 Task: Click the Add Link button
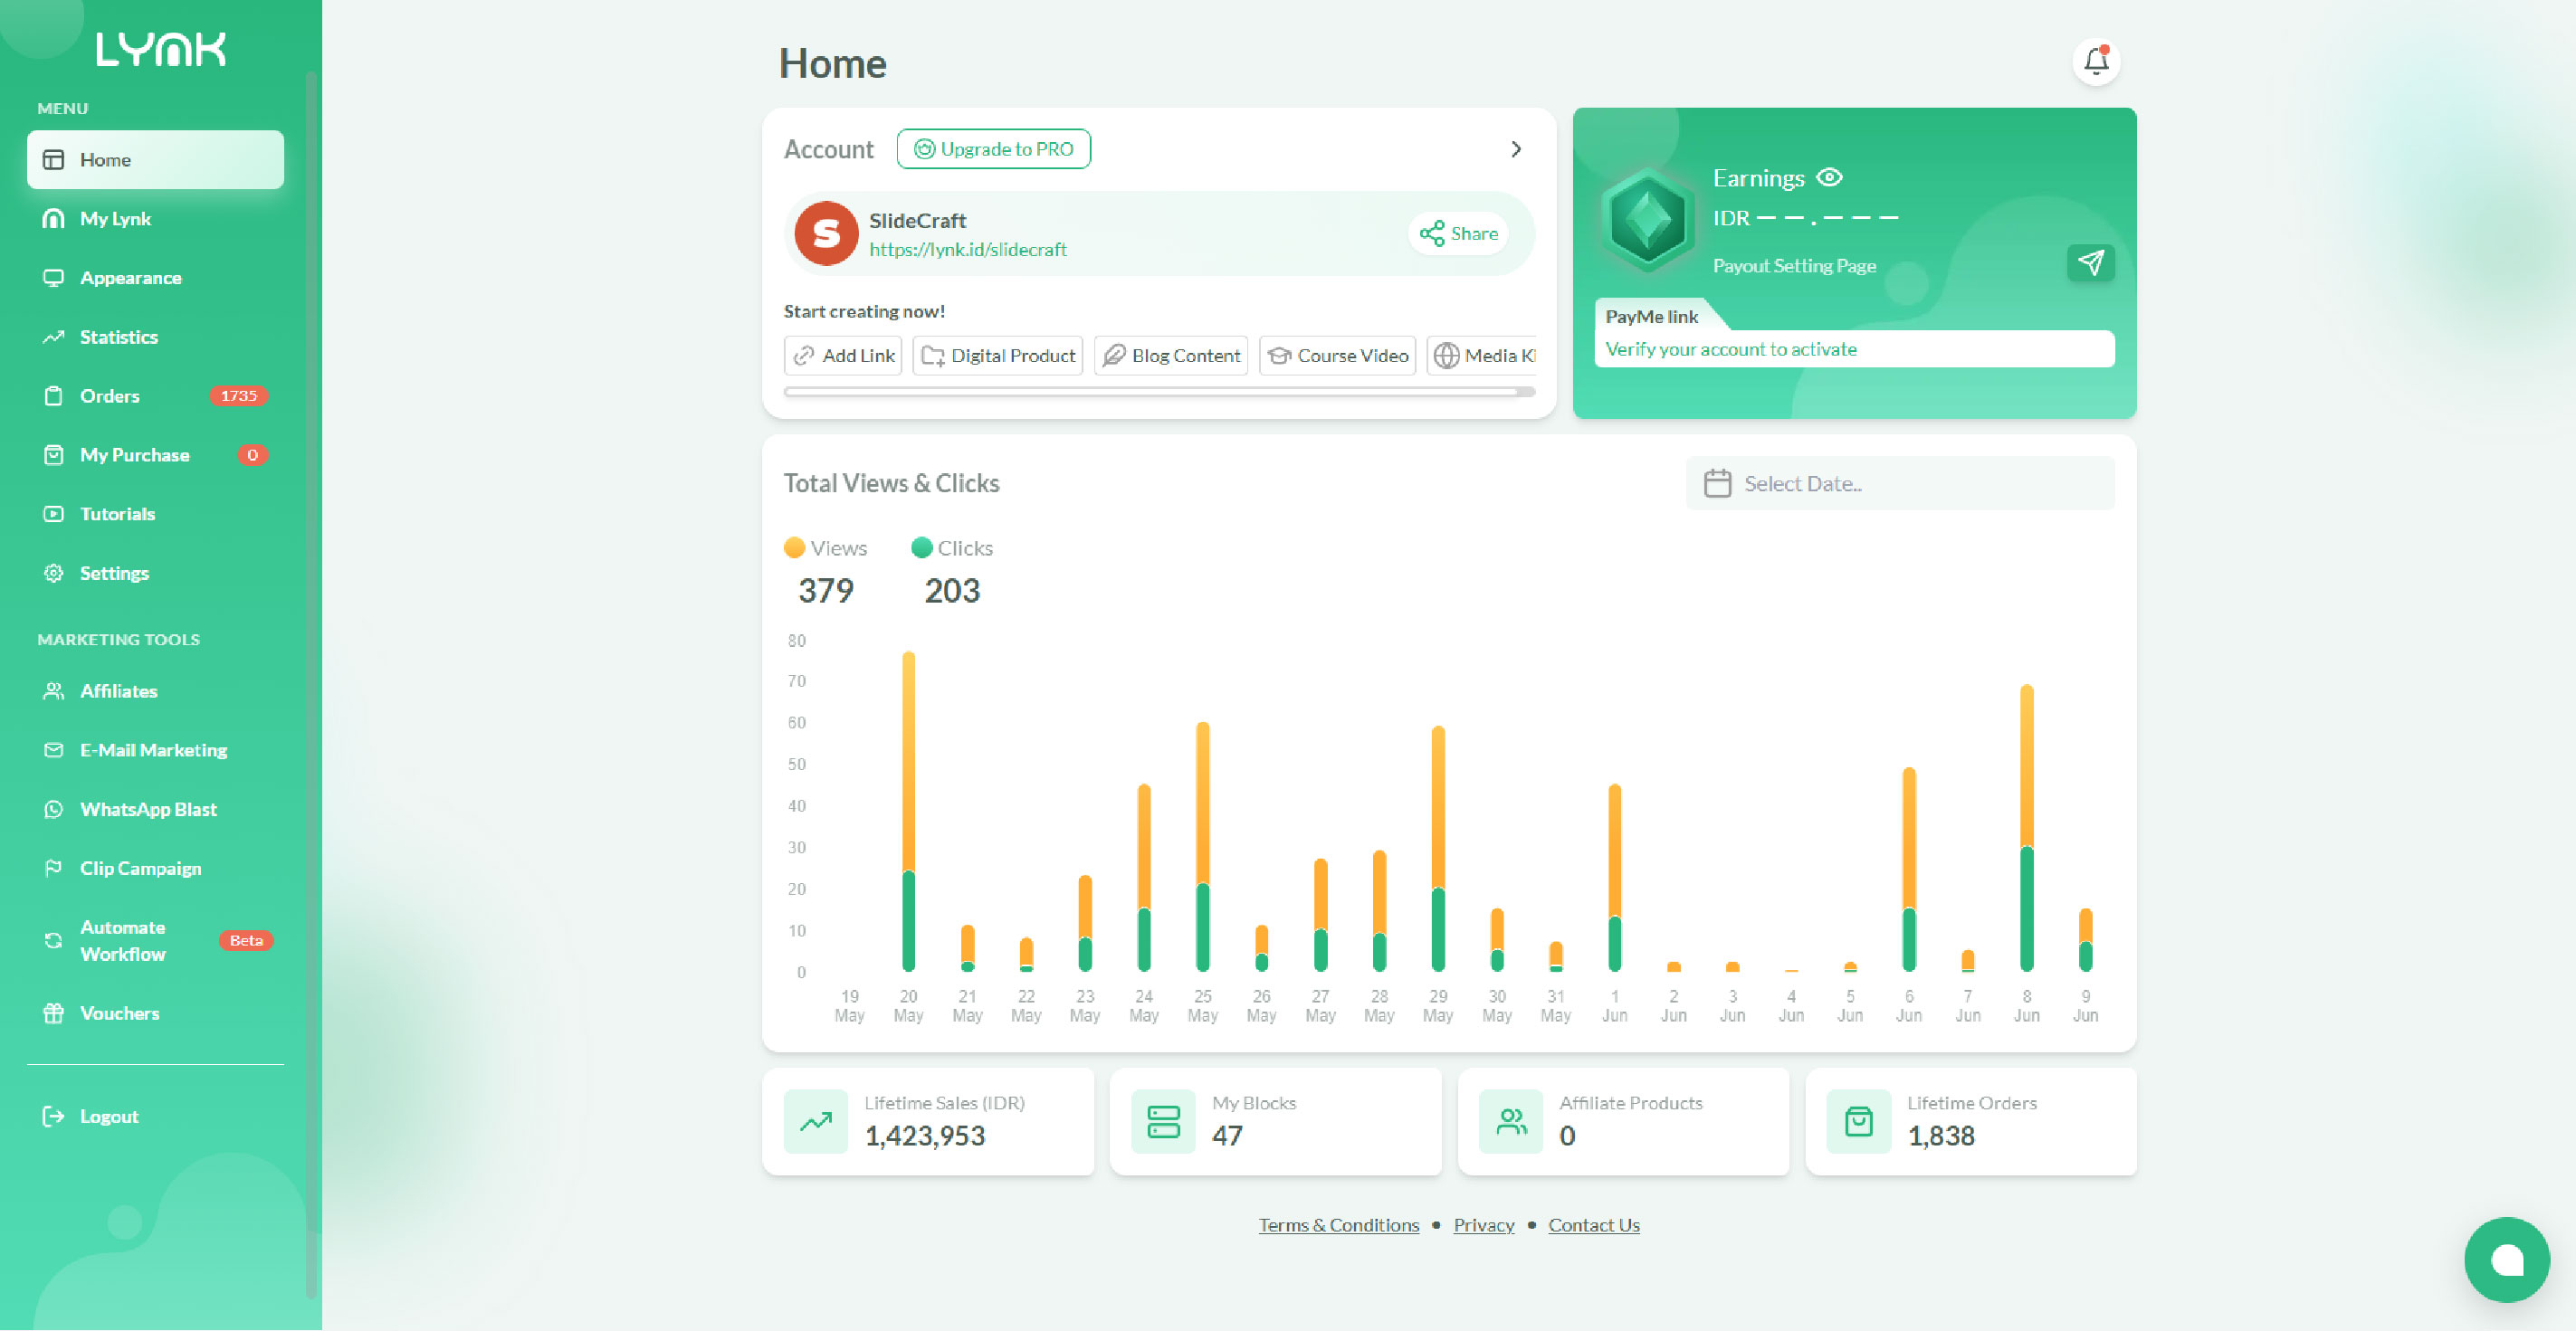843,356
